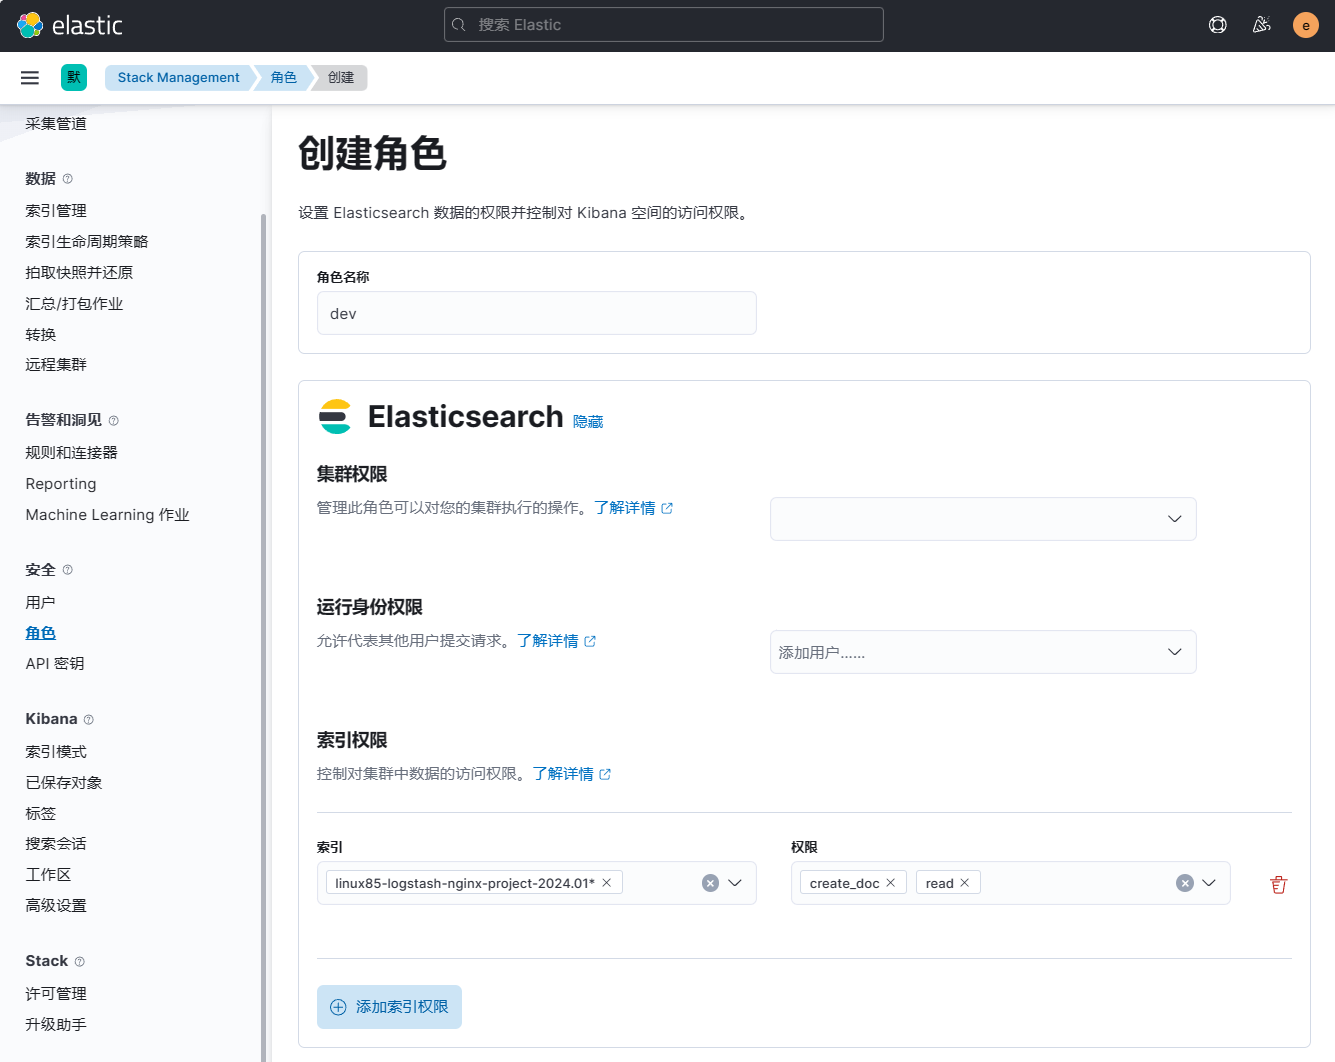Open the help menu lifebuoy icon
The image size is (1335, 1062).
point(1217,25)
